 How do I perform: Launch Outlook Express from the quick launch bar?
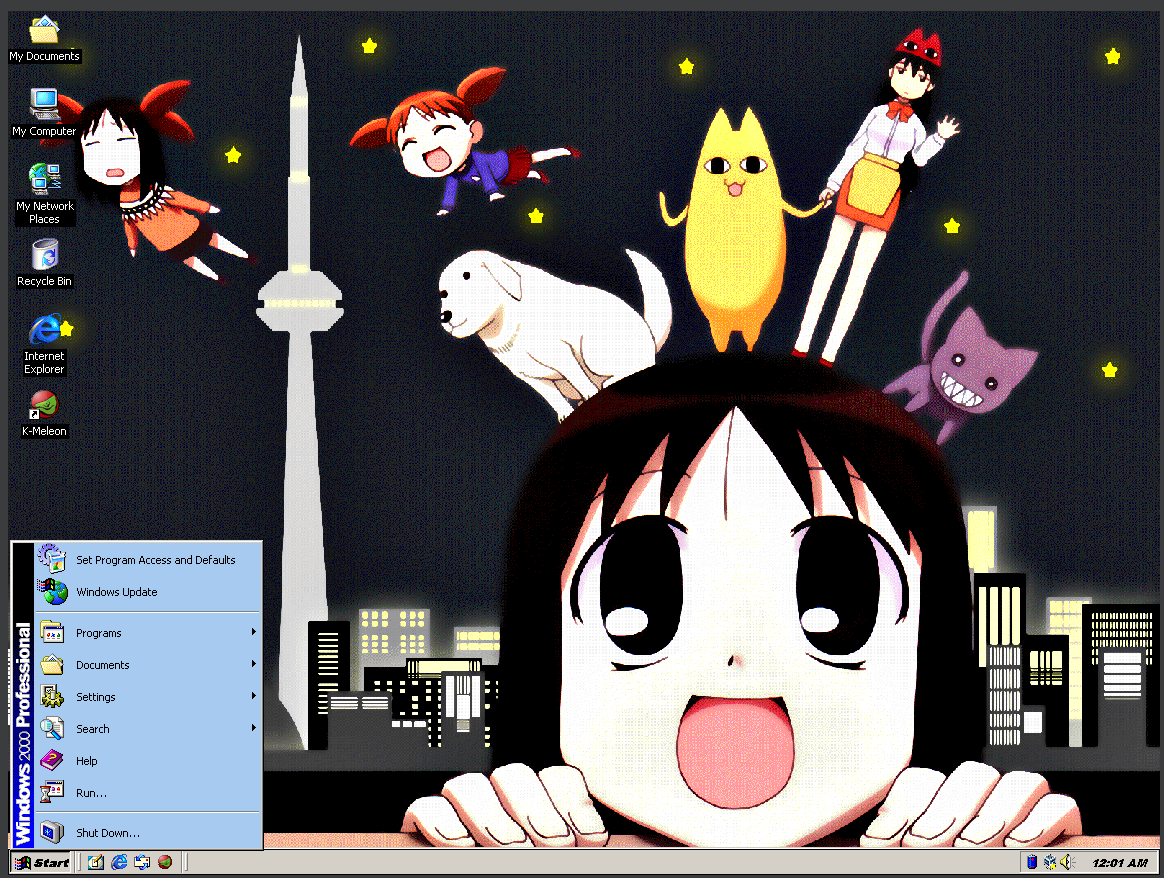tap(142, 862)
